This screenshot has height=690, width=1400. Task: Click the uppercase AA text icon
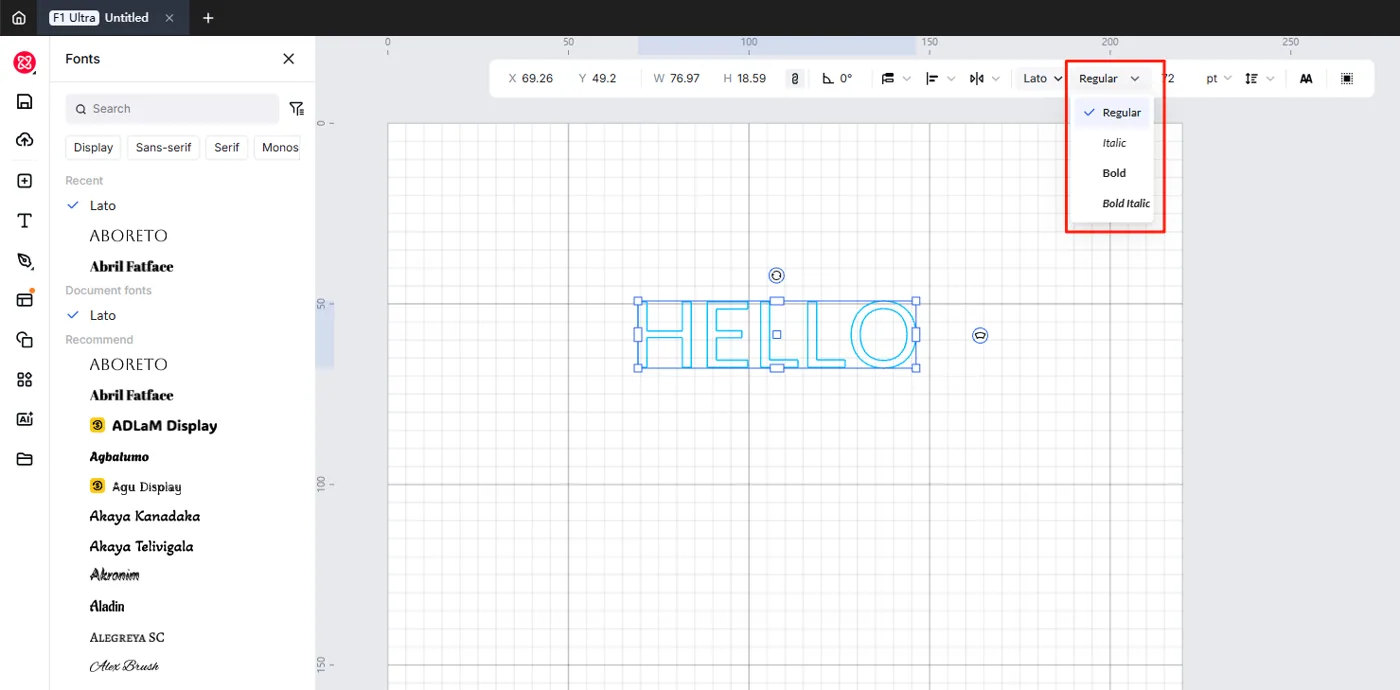tap(1306, 78)
